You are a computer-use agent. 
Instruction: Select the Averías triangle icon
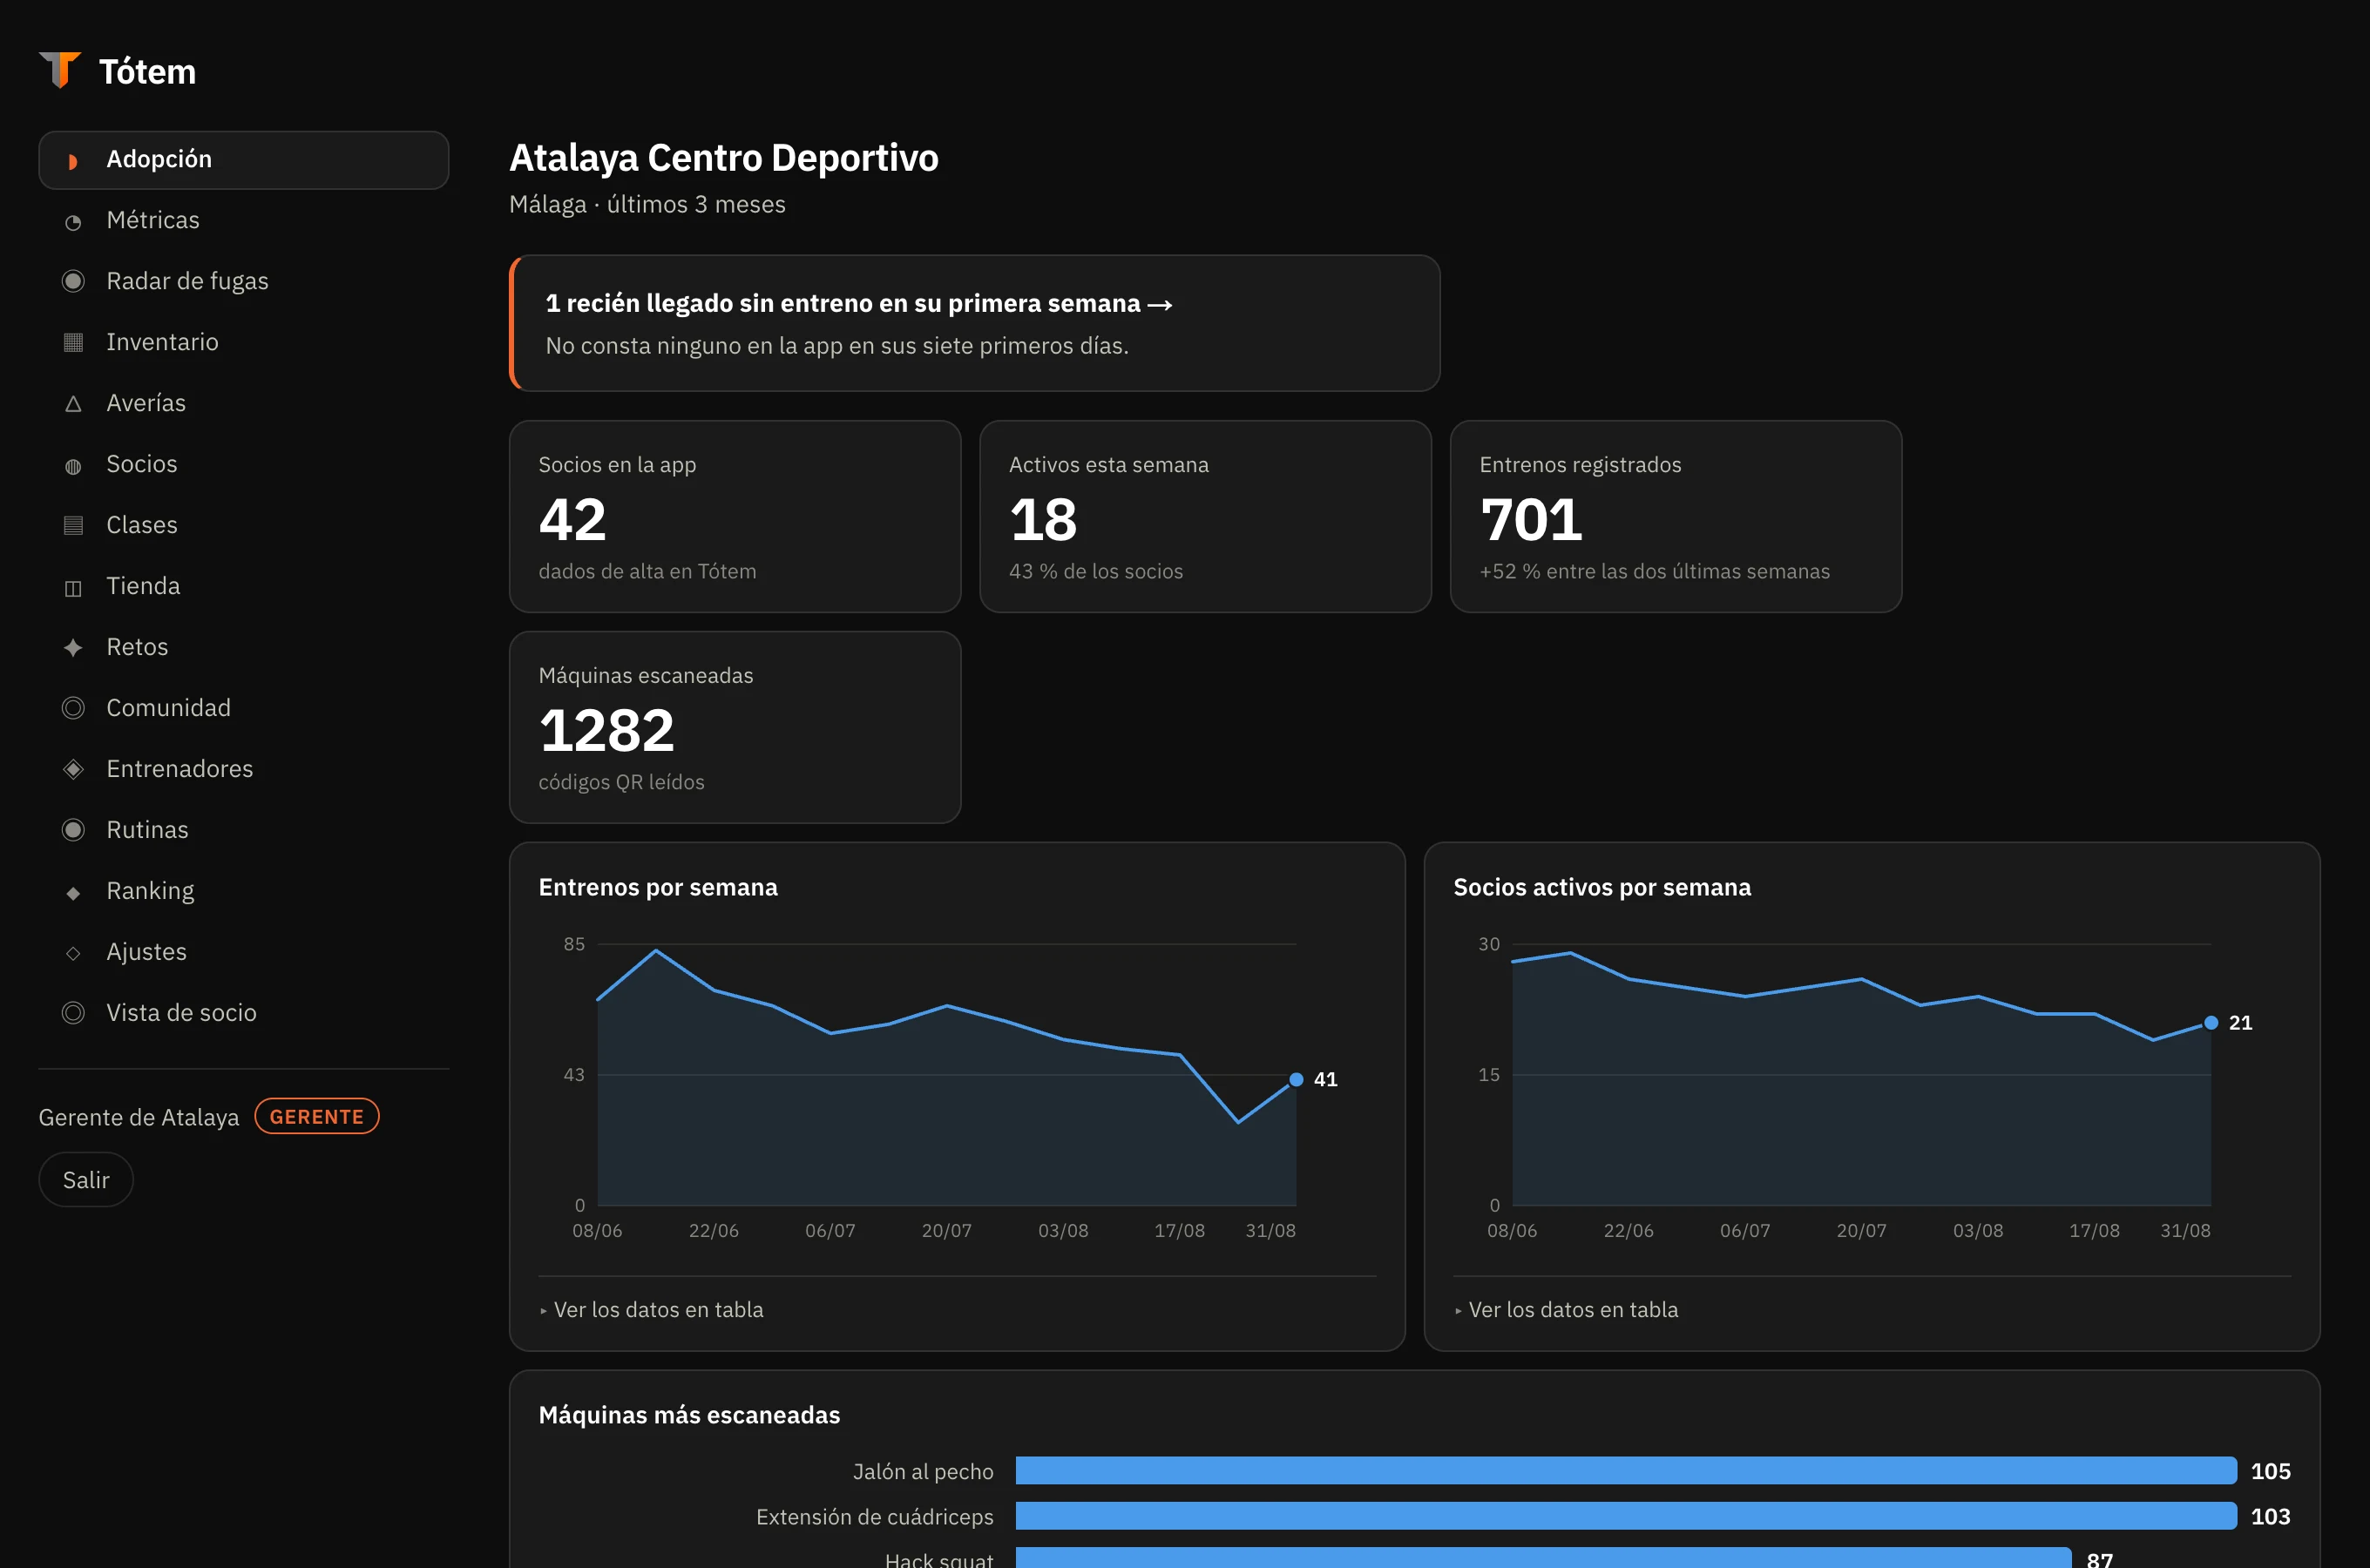(73, 403)
